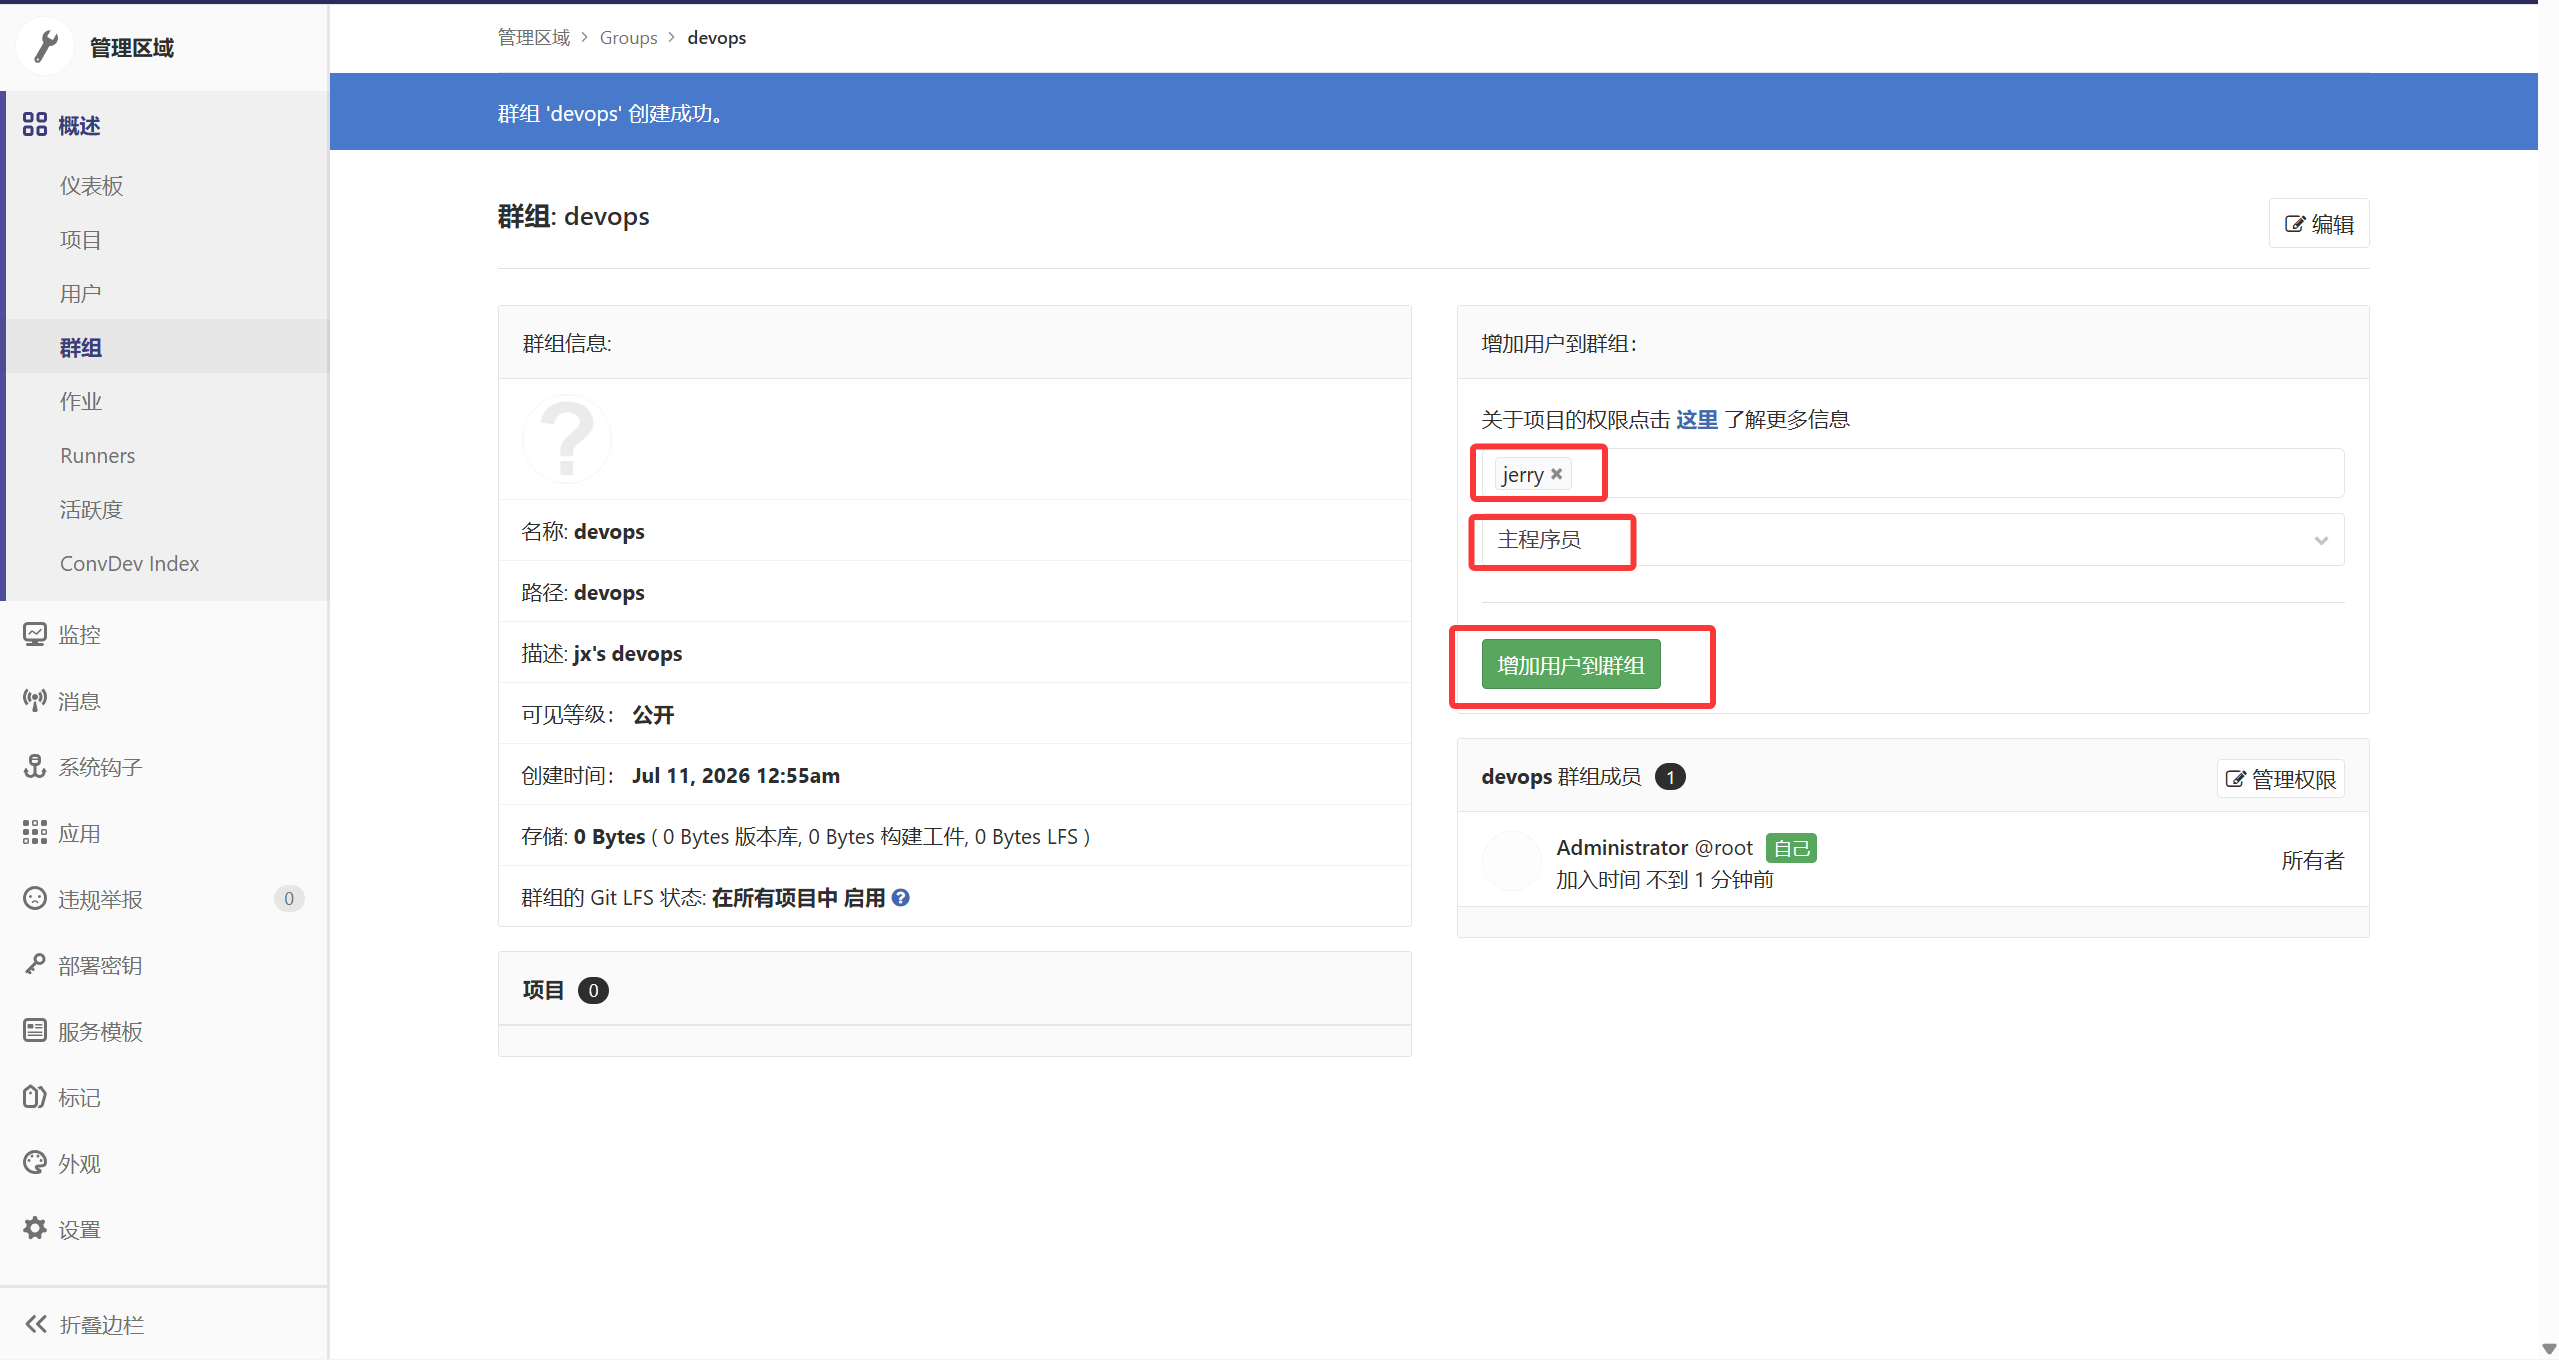Click 监控 sidebar item text

pos(79,634)
